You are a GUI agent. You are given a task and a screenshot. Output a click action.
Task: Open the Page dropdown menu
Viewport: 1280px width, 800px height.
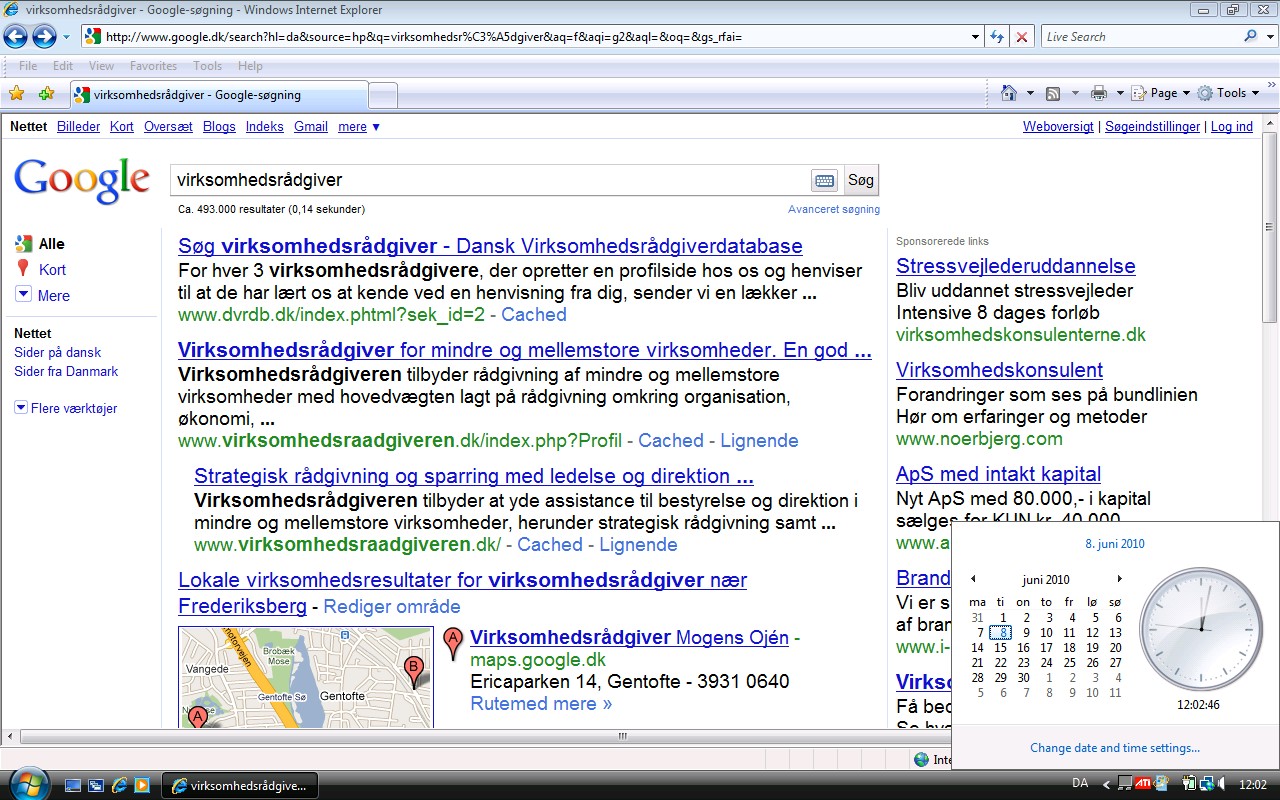point(1162,93)
